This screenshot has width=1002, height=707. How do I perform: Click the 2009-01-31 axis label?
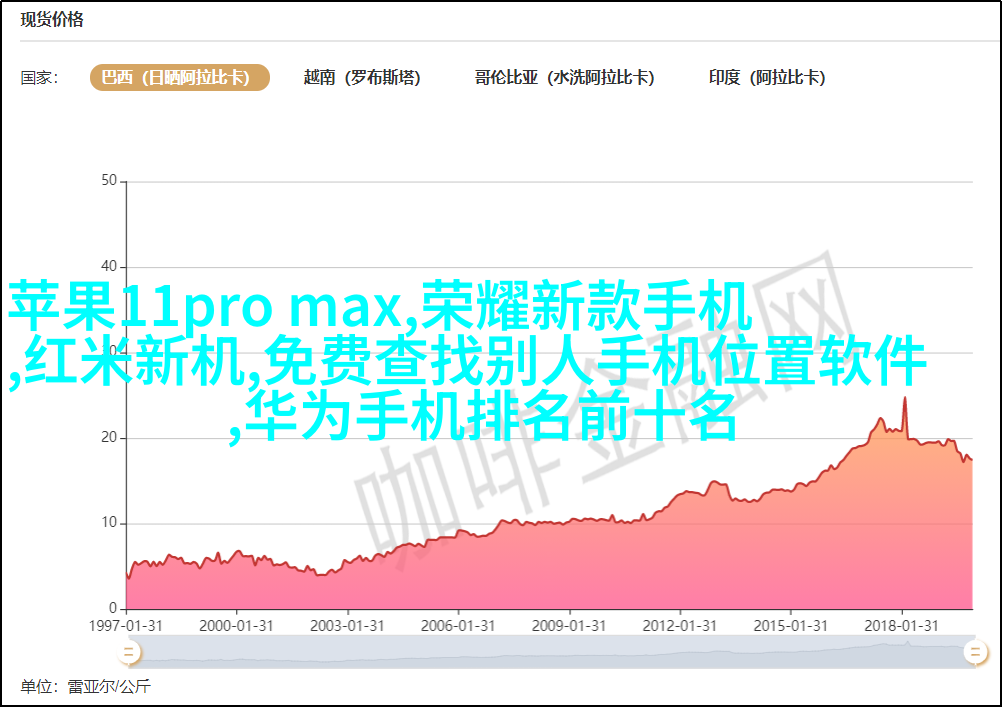pyautogui.click(x=569, y=626)
